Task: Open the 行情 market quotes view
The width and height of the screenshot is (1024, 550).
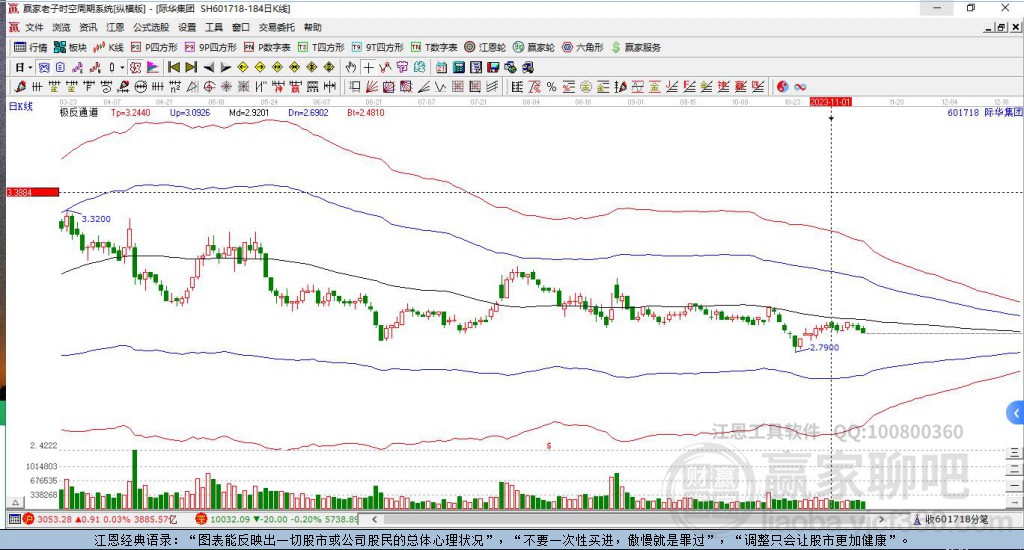Action: (x=30, y=47)
